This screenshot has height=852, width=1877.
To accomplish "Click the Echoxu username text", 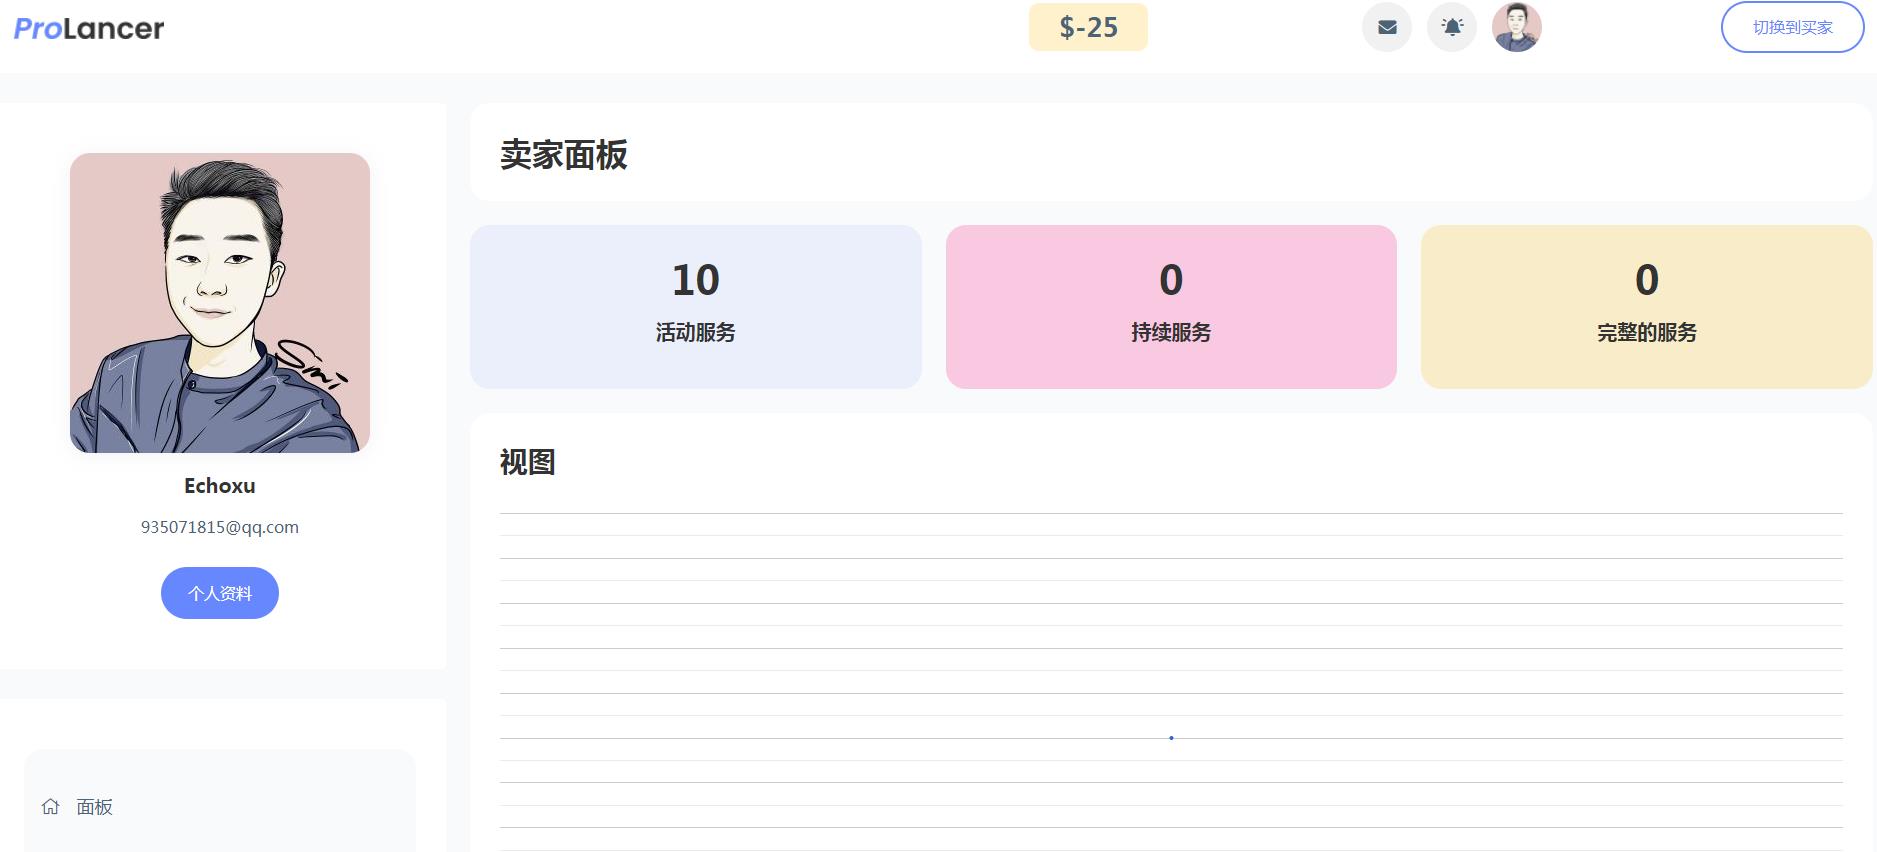I will pos(220,486).
